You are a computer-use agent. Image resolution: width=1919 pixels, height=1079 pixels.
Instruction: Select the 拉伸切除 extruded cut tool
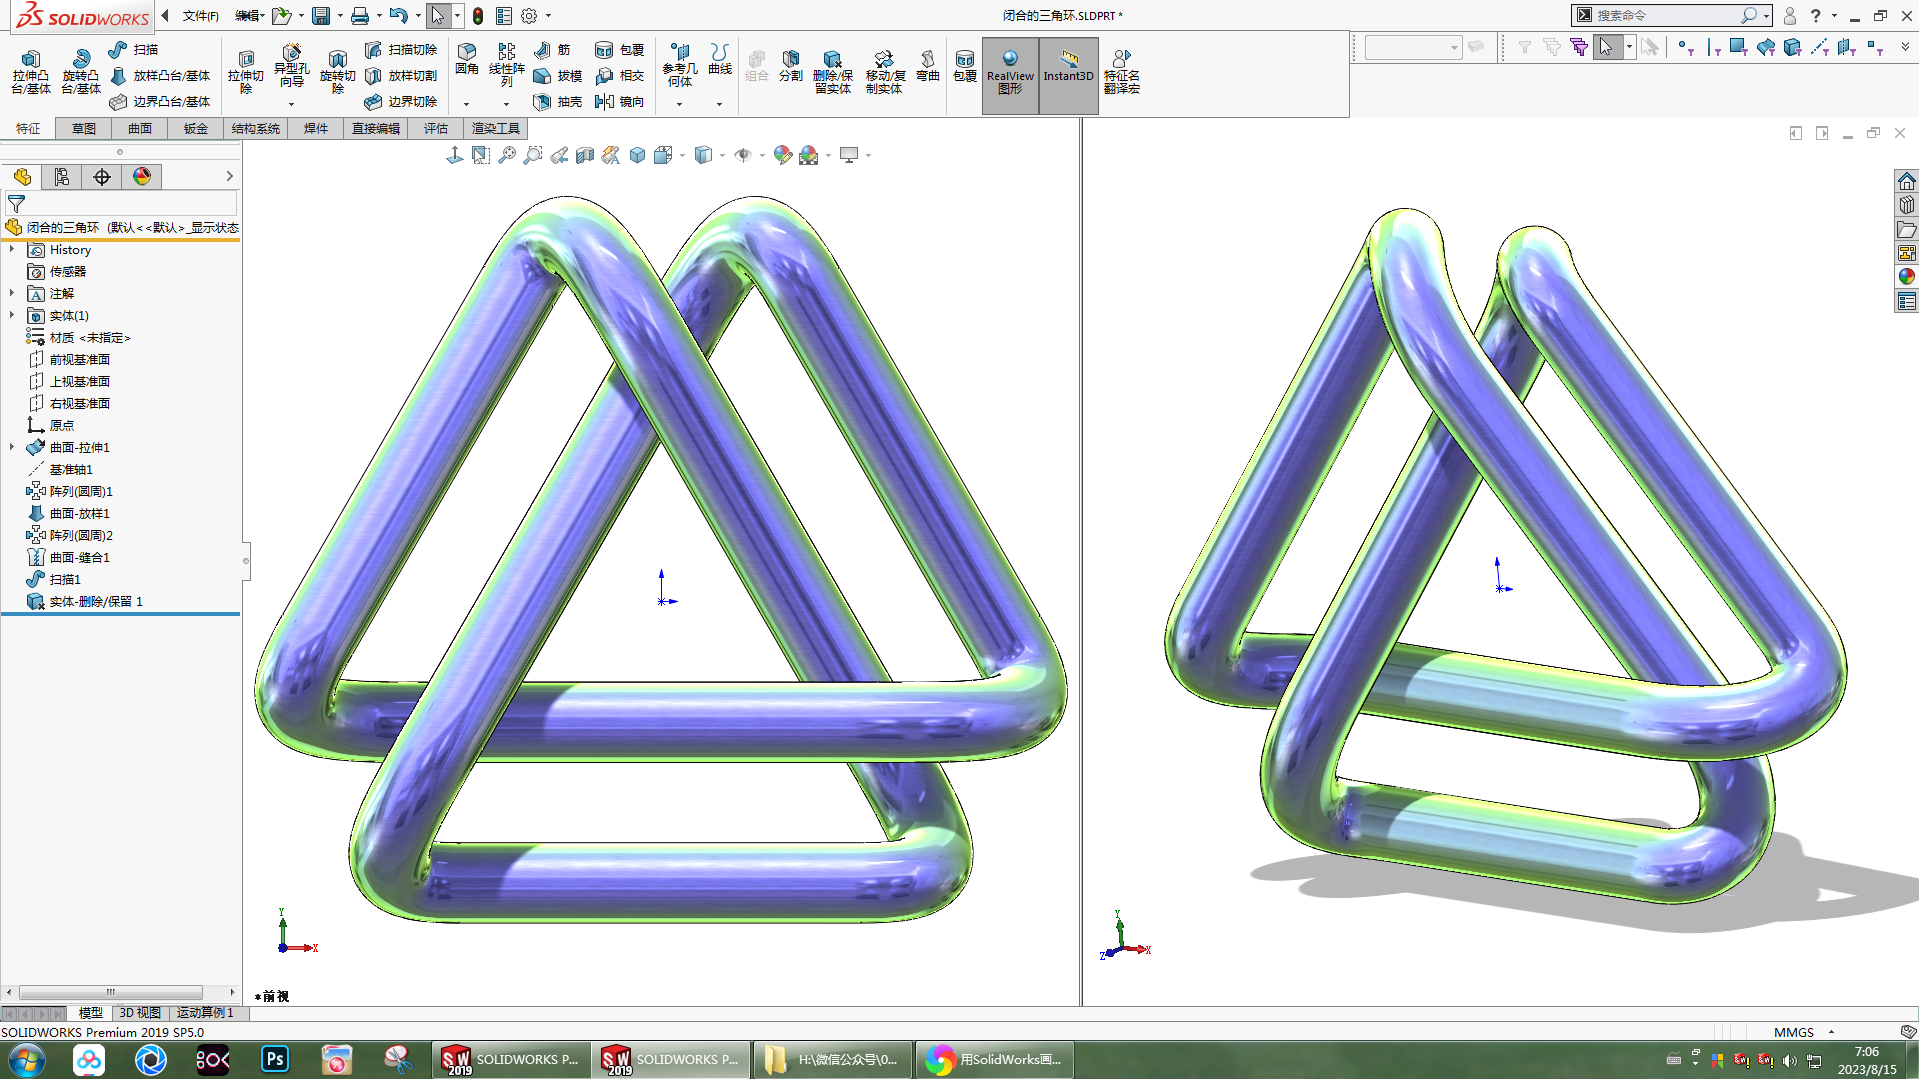[x=245, y=72]
